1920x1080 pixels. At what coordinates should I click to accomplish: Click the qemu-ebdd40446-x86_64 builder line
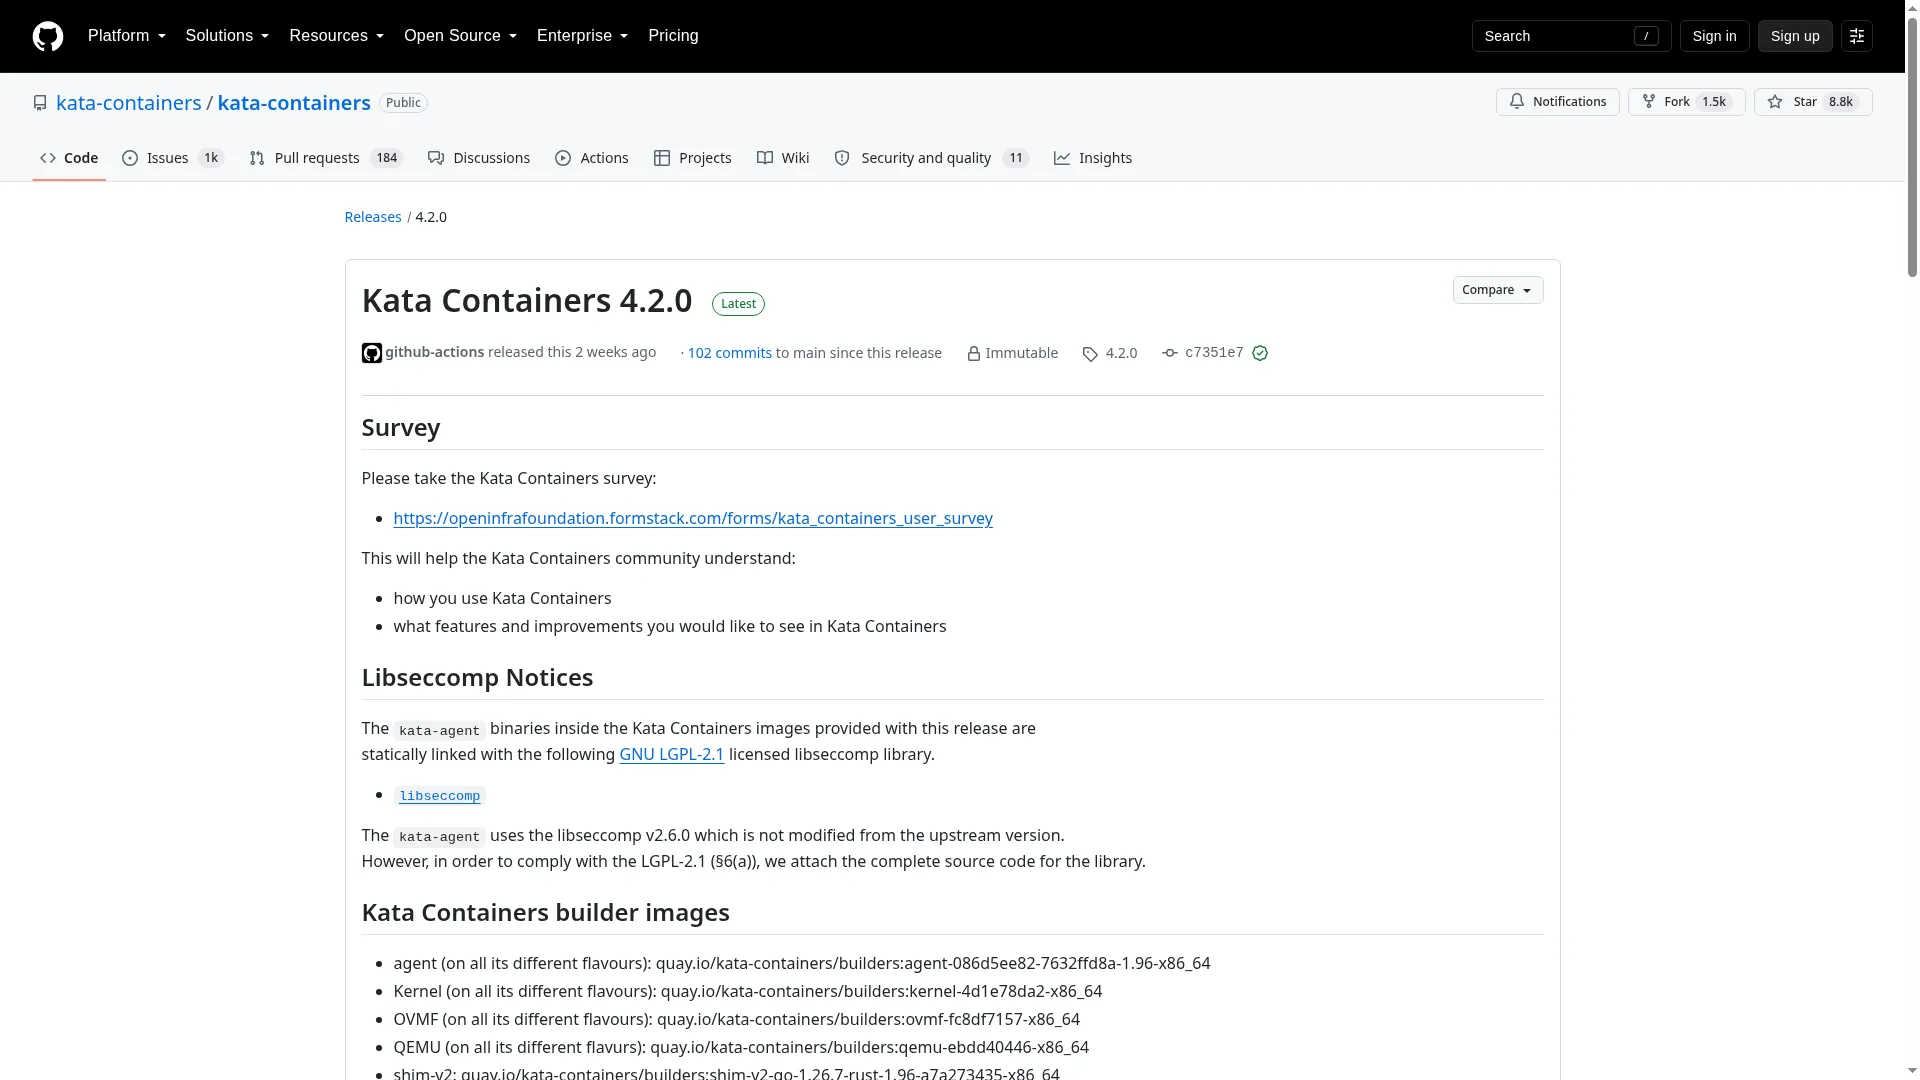tap(741, 1047)
